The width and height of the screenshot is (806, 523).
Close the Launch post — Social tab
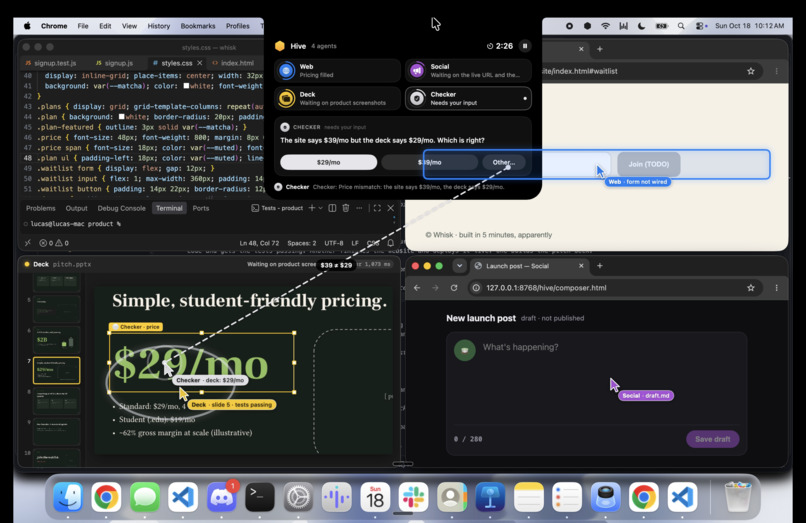[581, 266]
